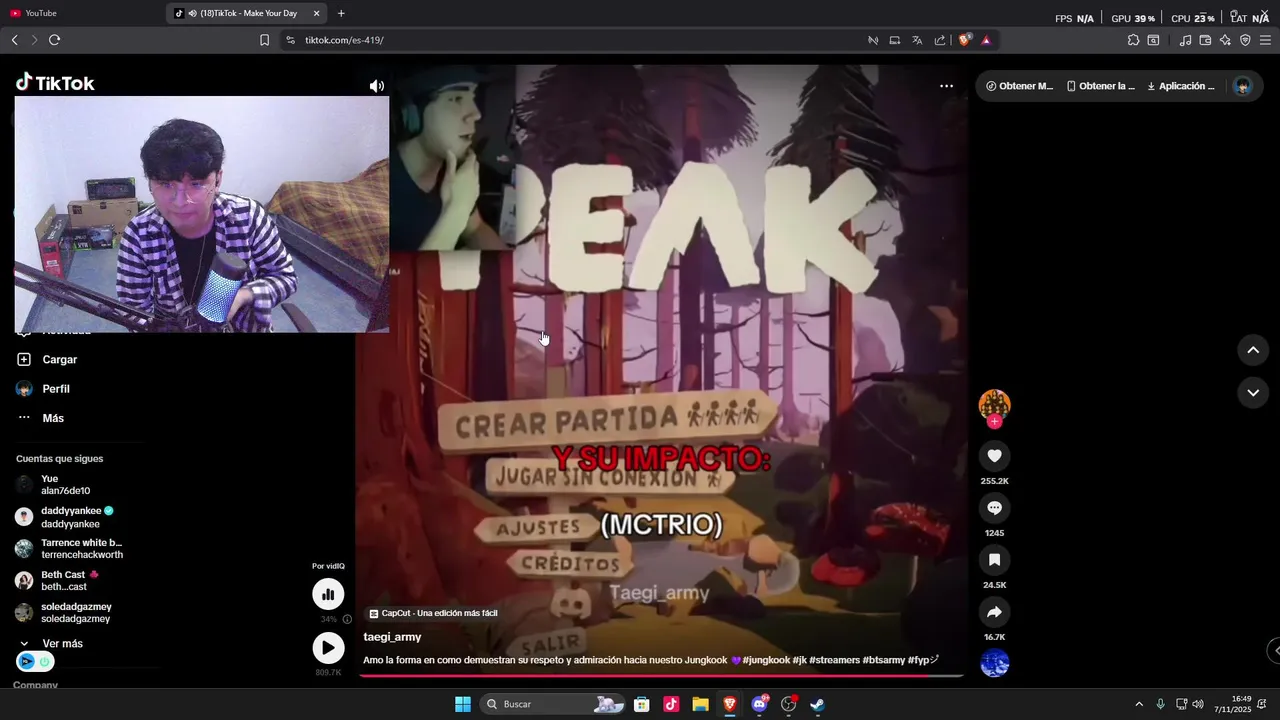This screenshot has height=720, width=1280.
Task: Open video sound disc thumbnail
Action: (x=994, y=663)
